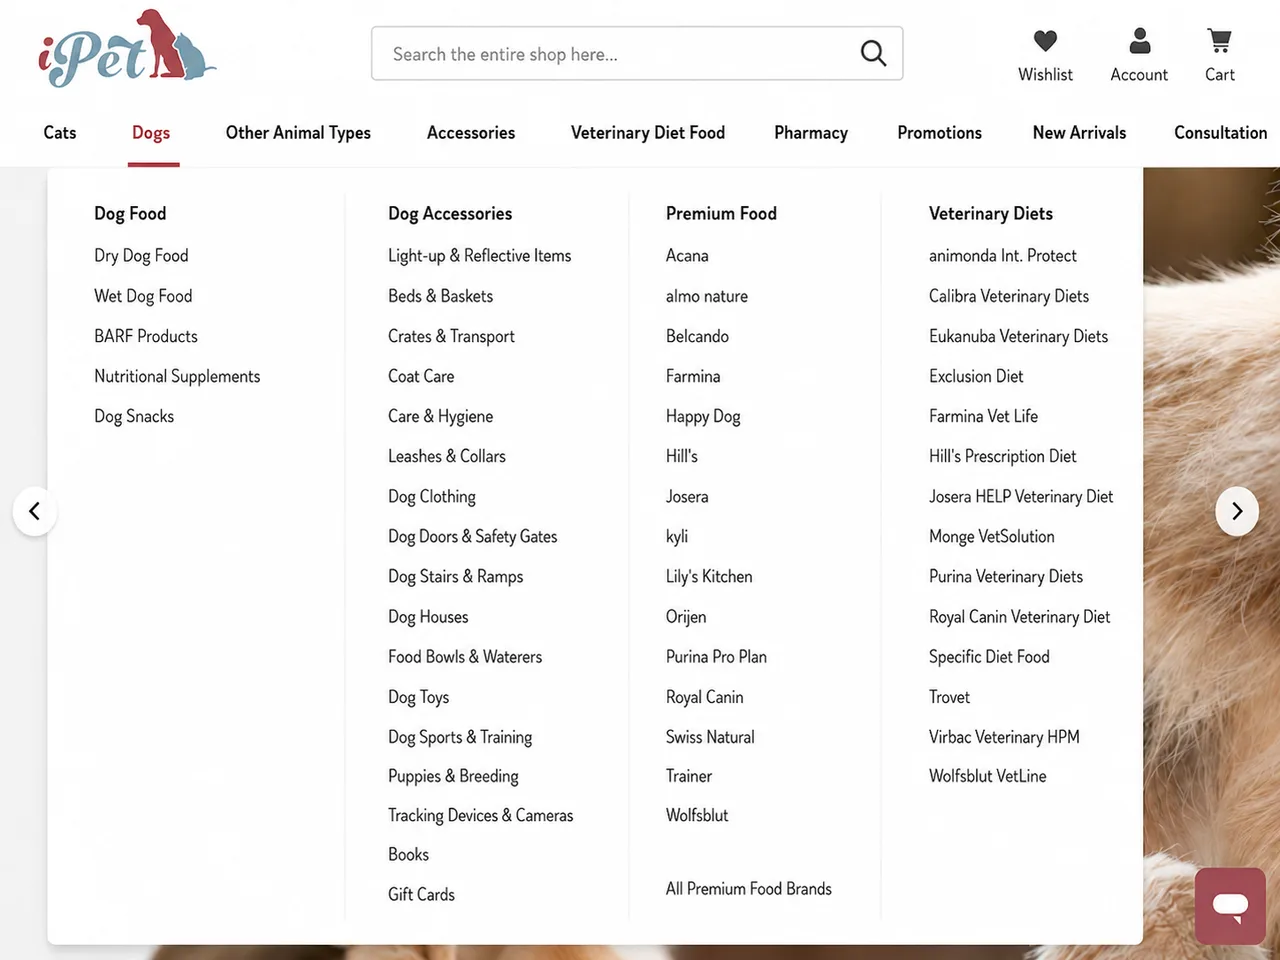This screenshot has width=1280, height=960.
Task: Open the Promotions tab
Action: coord(939,133)
